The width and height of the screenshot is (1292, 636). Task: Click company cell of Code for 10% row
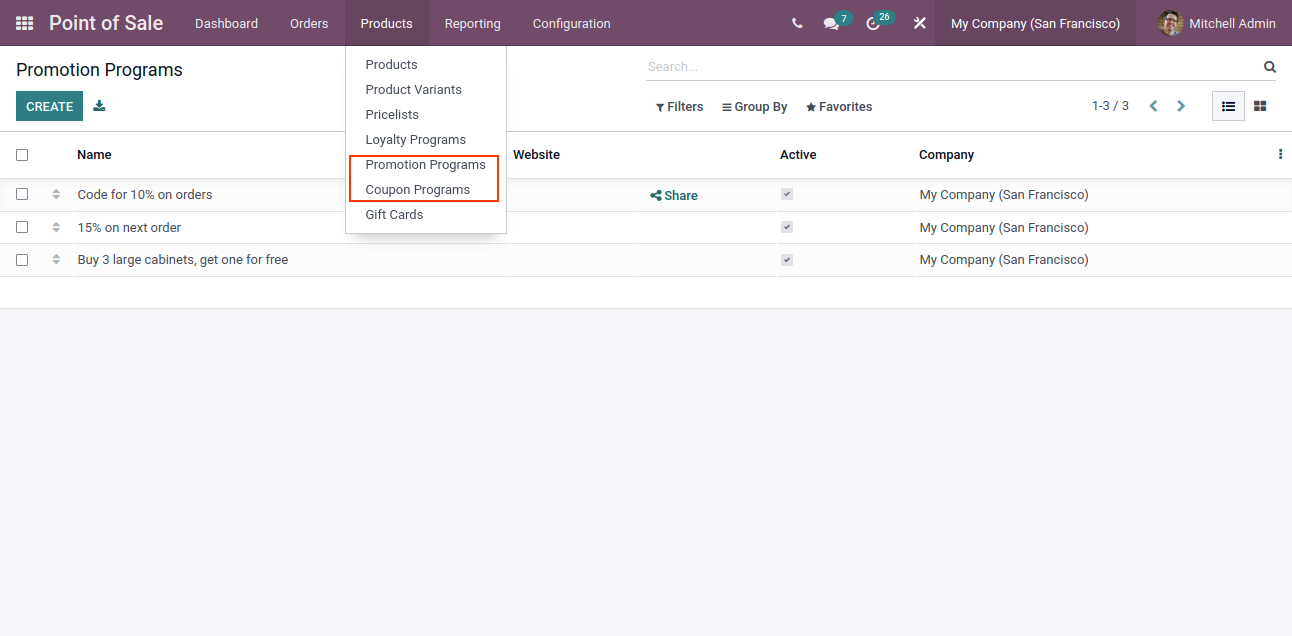(x=1004, y=195)
